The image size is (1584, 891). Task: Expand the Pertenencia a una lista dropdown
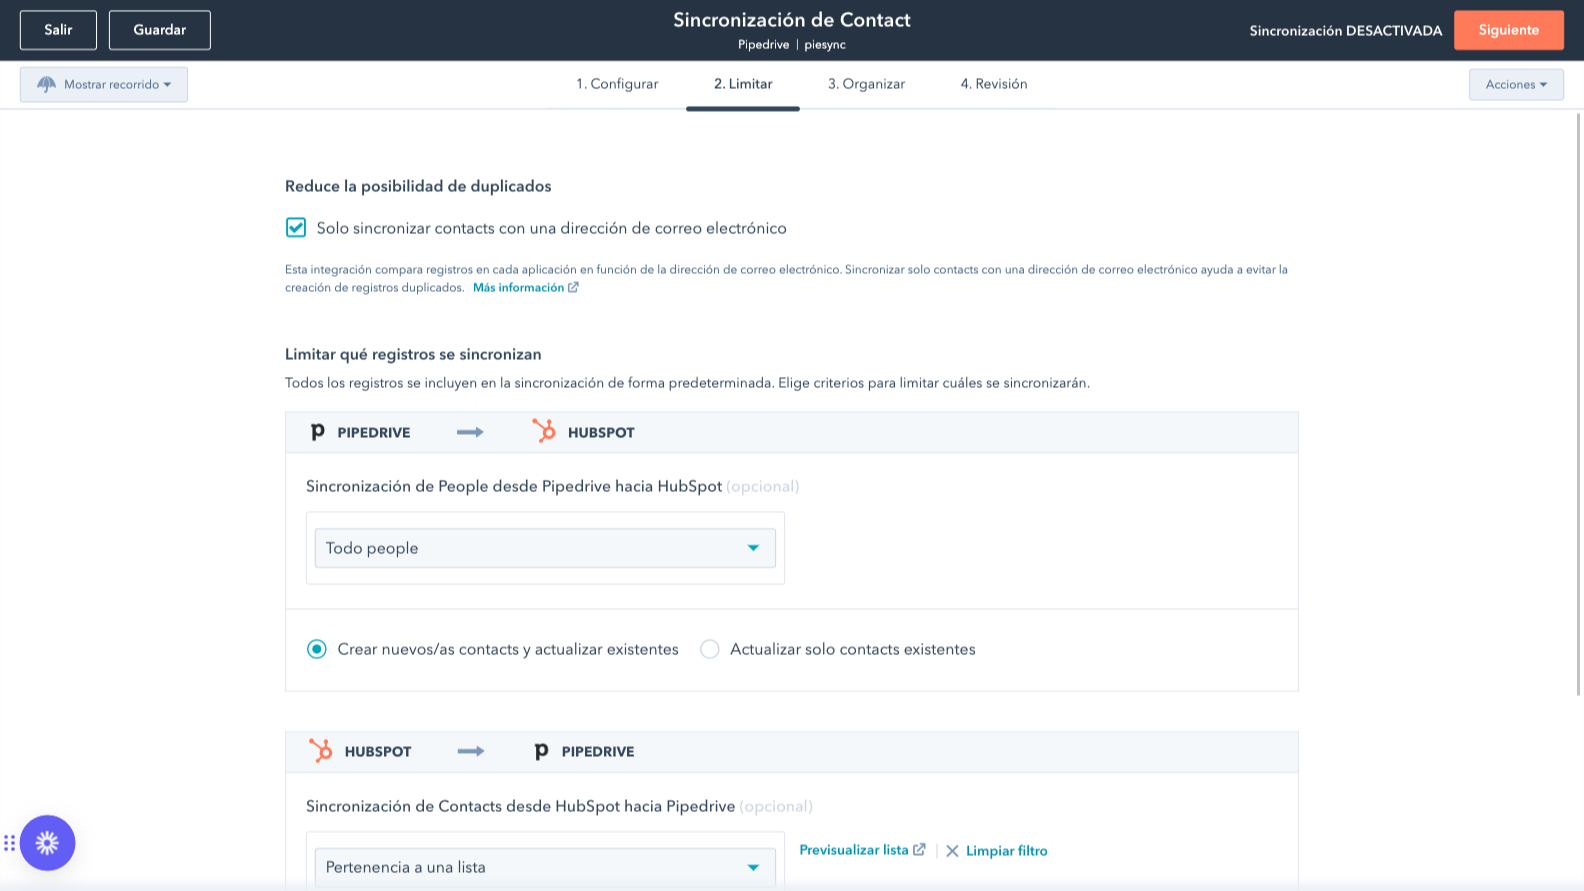(545, 867)
